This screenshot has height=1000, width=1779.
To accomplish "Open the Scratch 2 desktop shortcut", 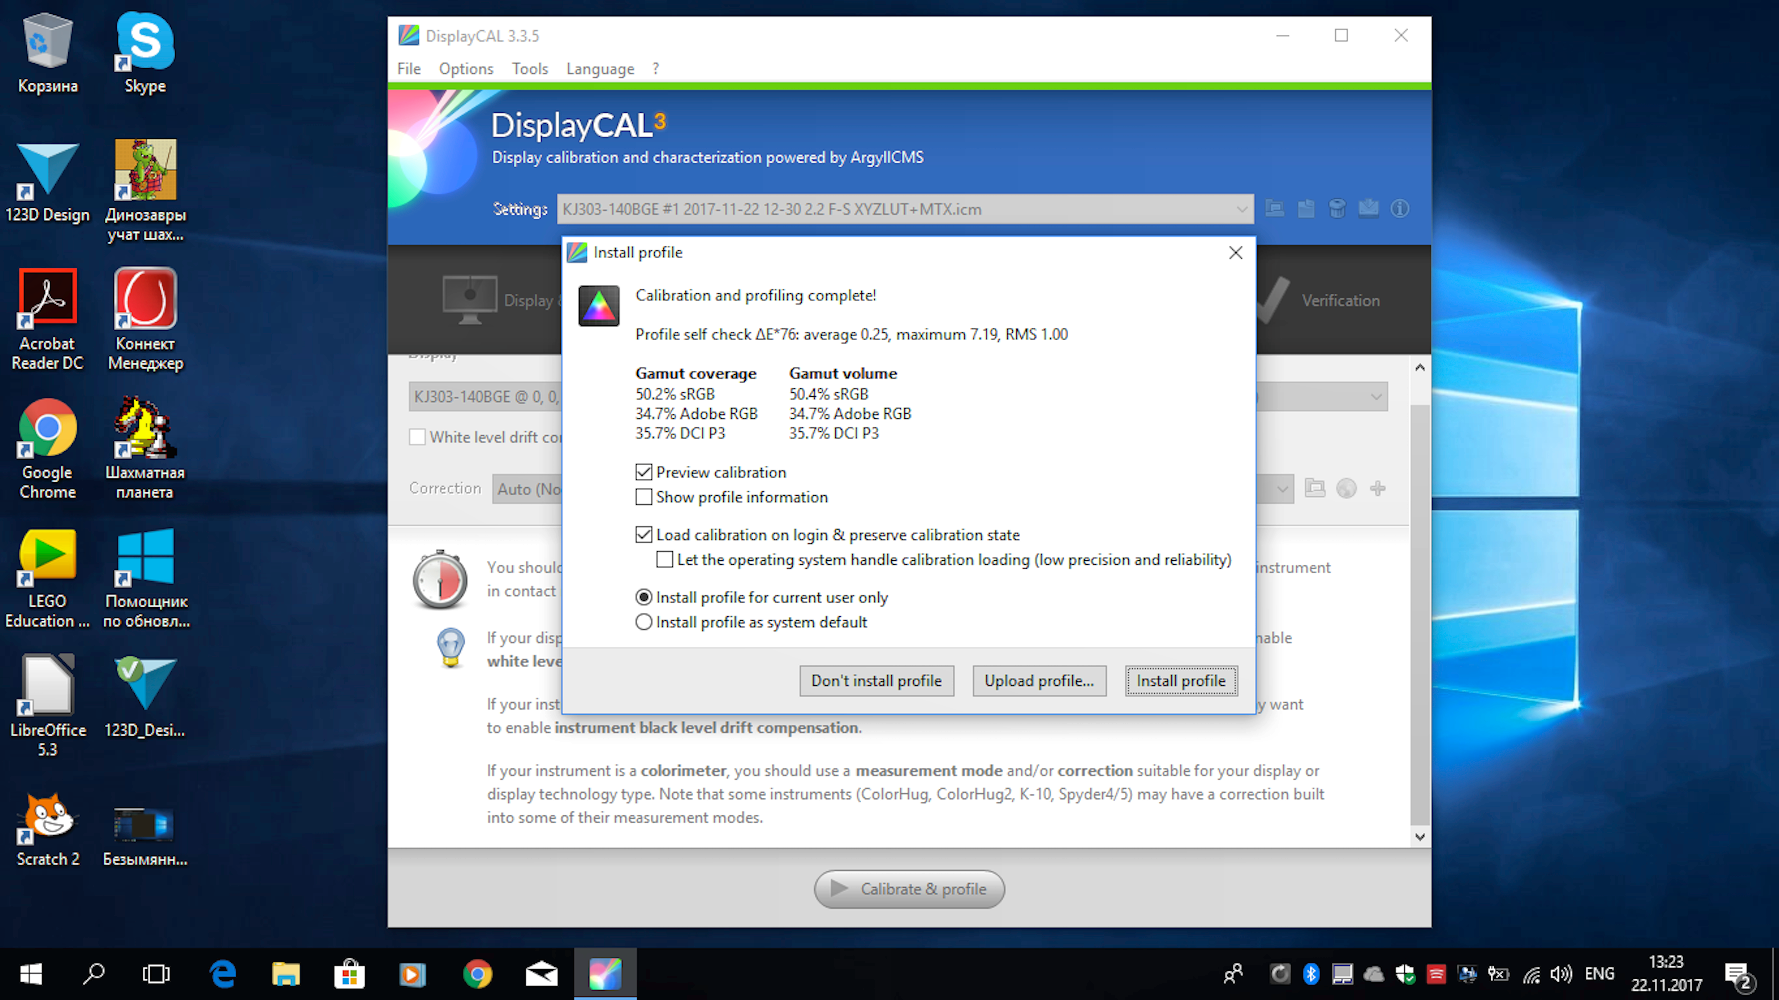I will pos(47,828).
